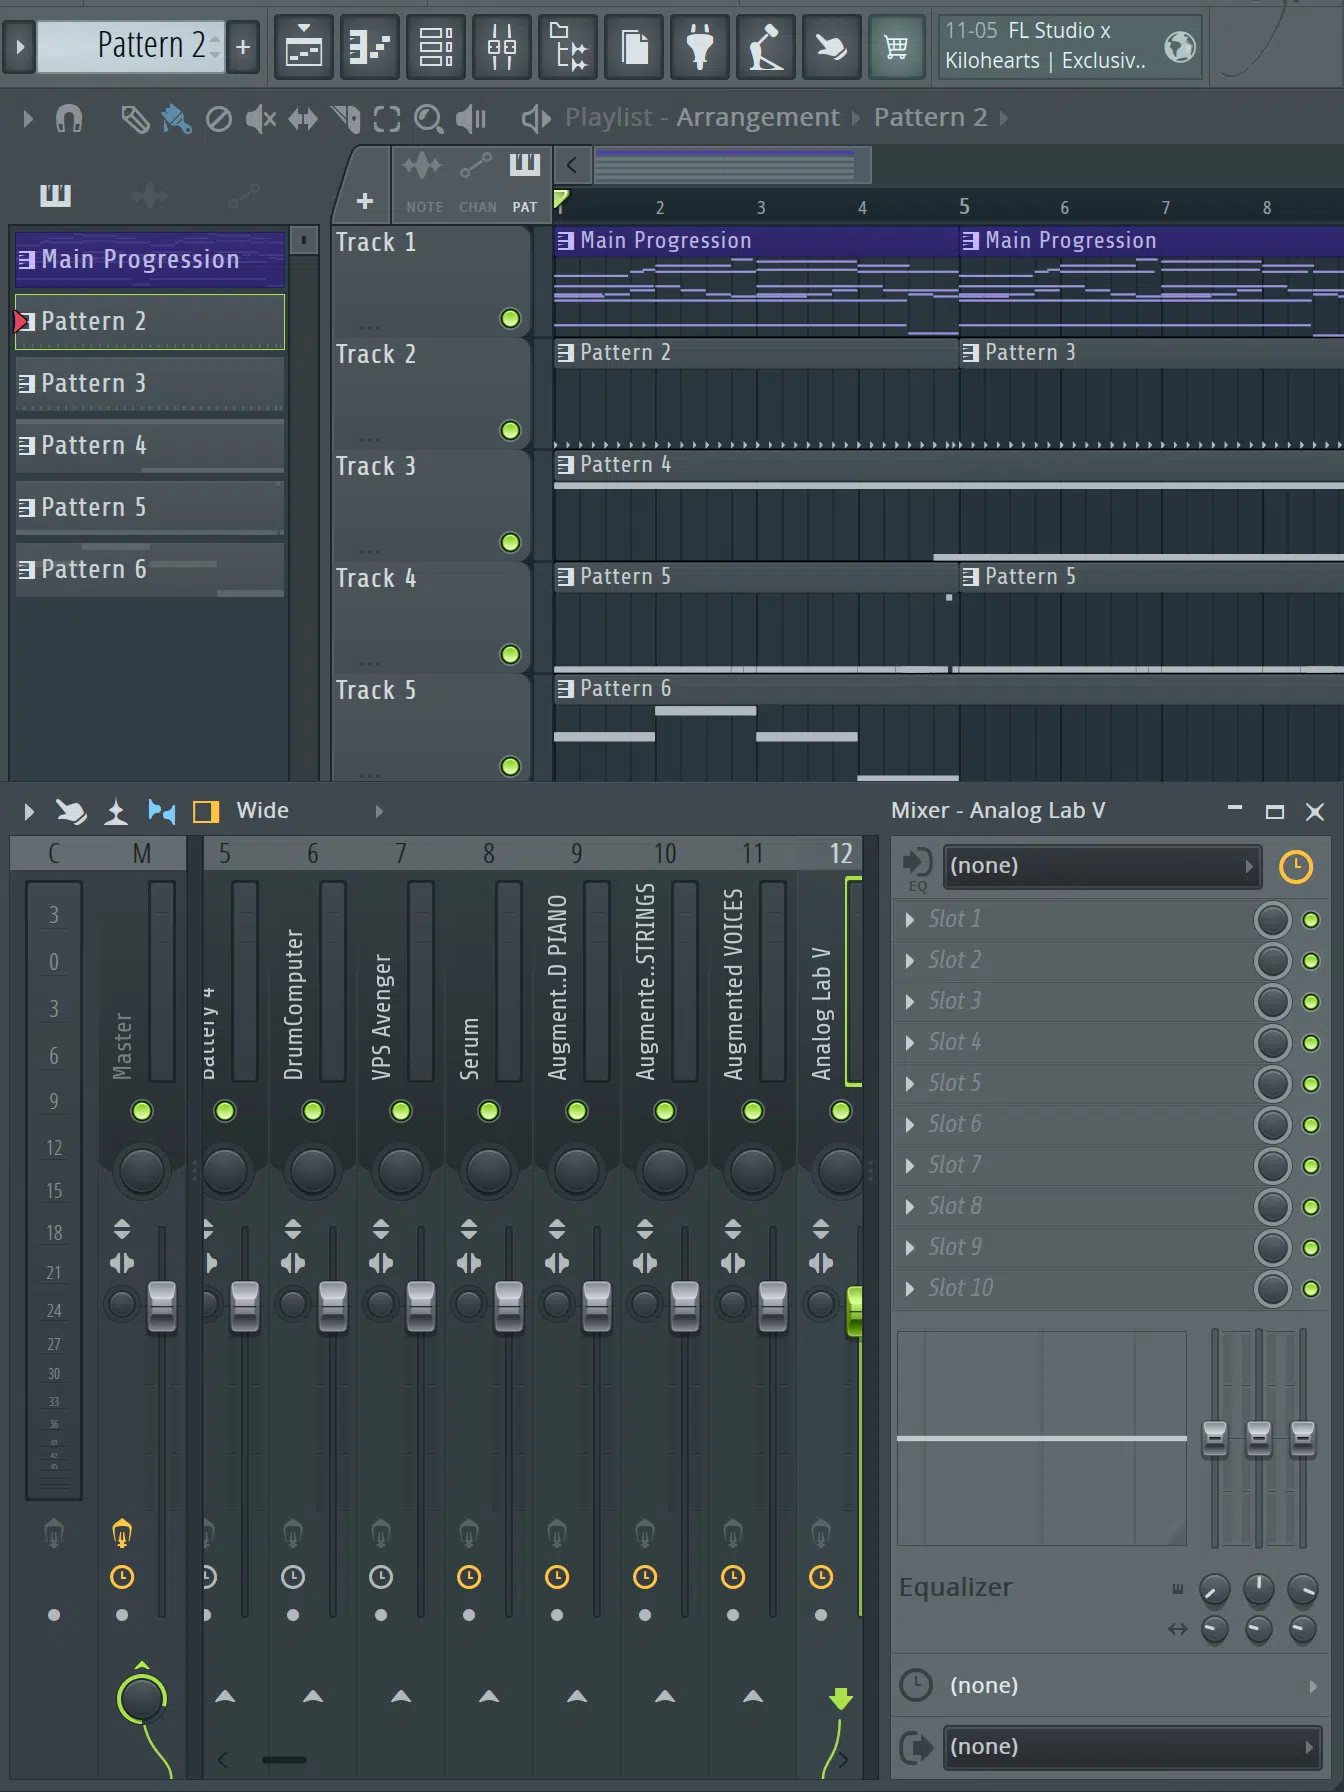Viewport: 1344px width, 1792px height.
Task: Toggle the playlist magnet snap icon
Action: point(69,119)
